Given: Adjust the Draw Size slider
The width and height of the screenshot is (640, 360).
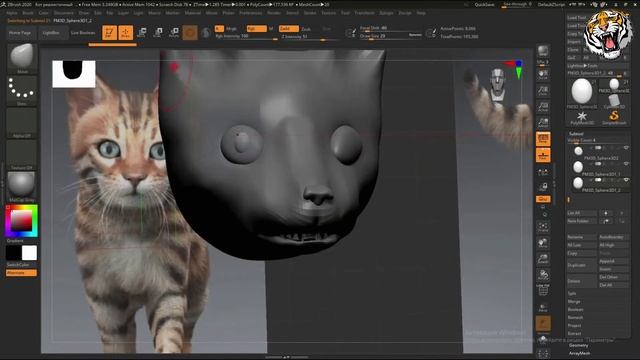Looking at the screenshot, I should (390, 36).
